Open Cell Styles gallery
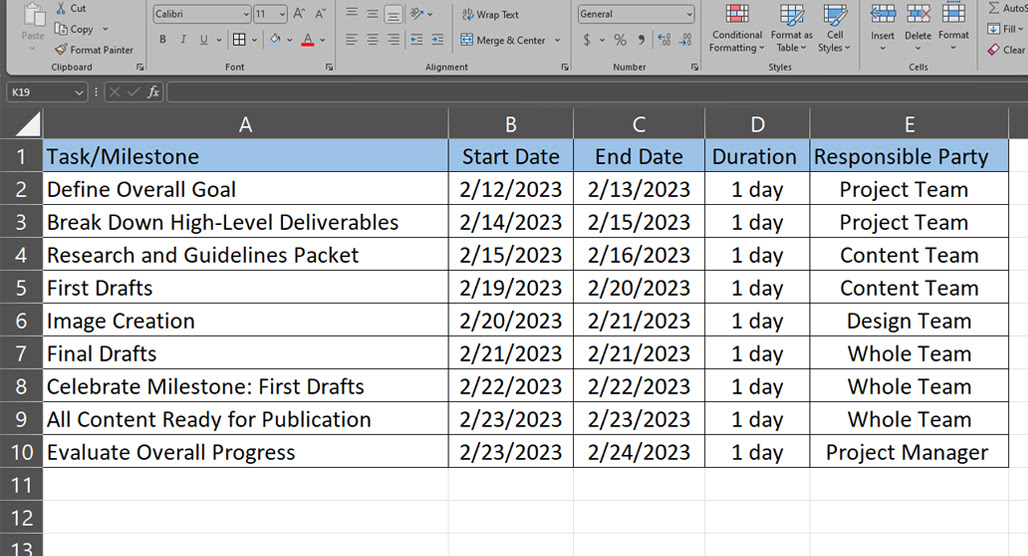The height and width of the screenshot is (556, 1028). coord(835,28)
